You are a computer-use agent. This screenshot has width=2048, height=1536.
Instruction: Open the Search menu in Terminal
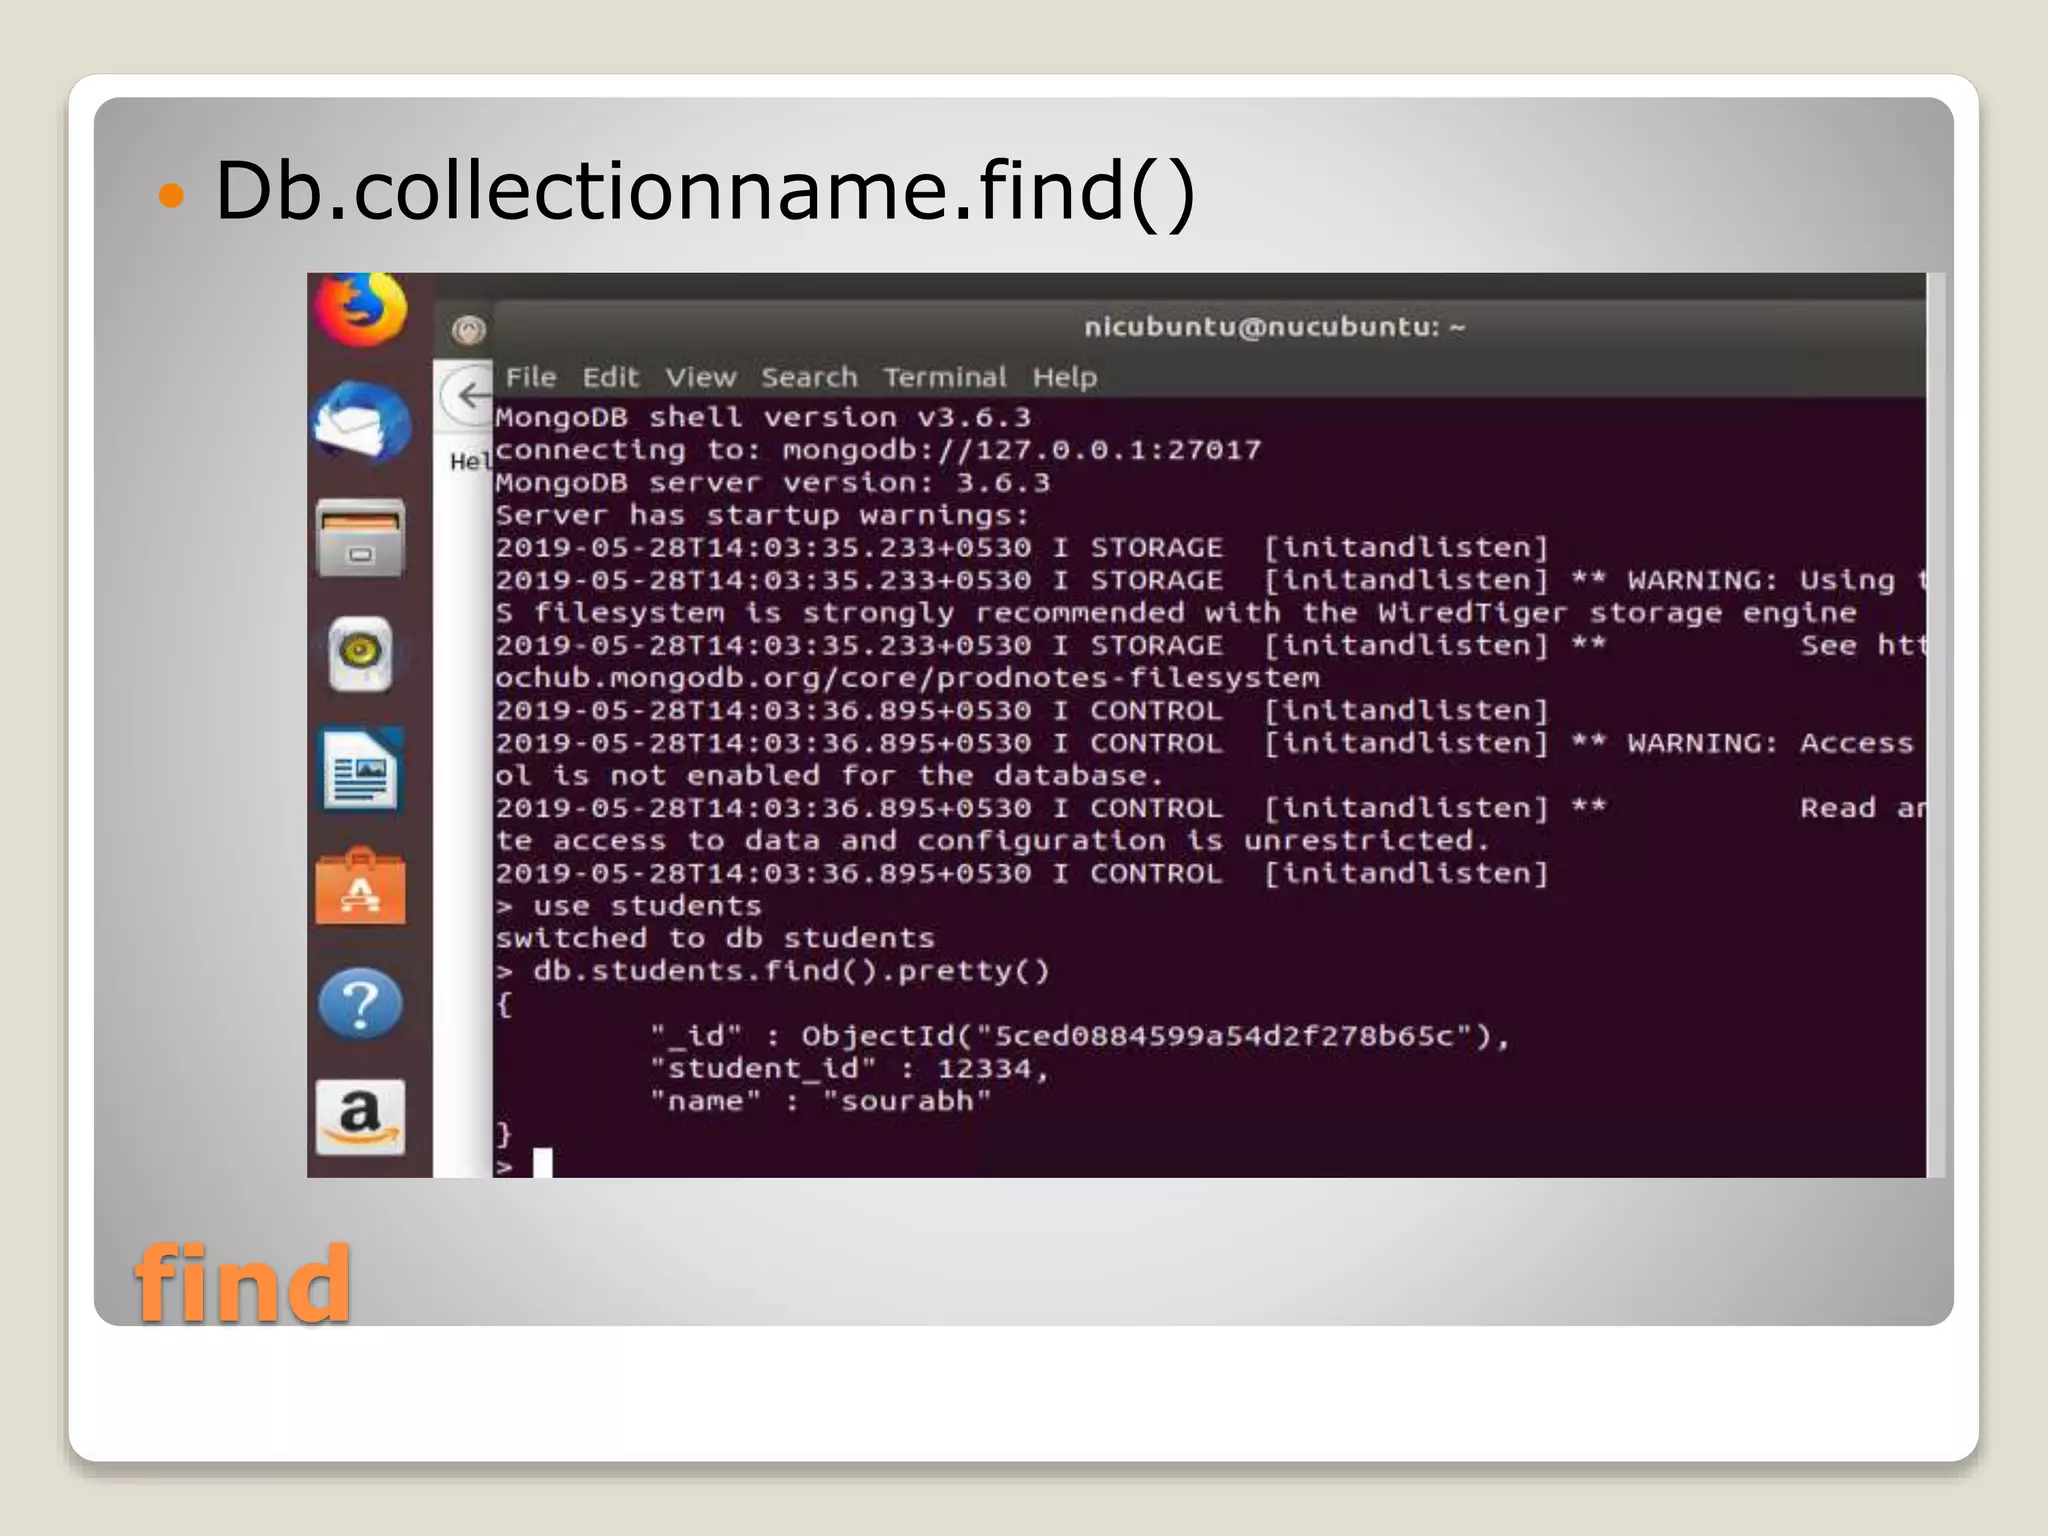point(809,377)
